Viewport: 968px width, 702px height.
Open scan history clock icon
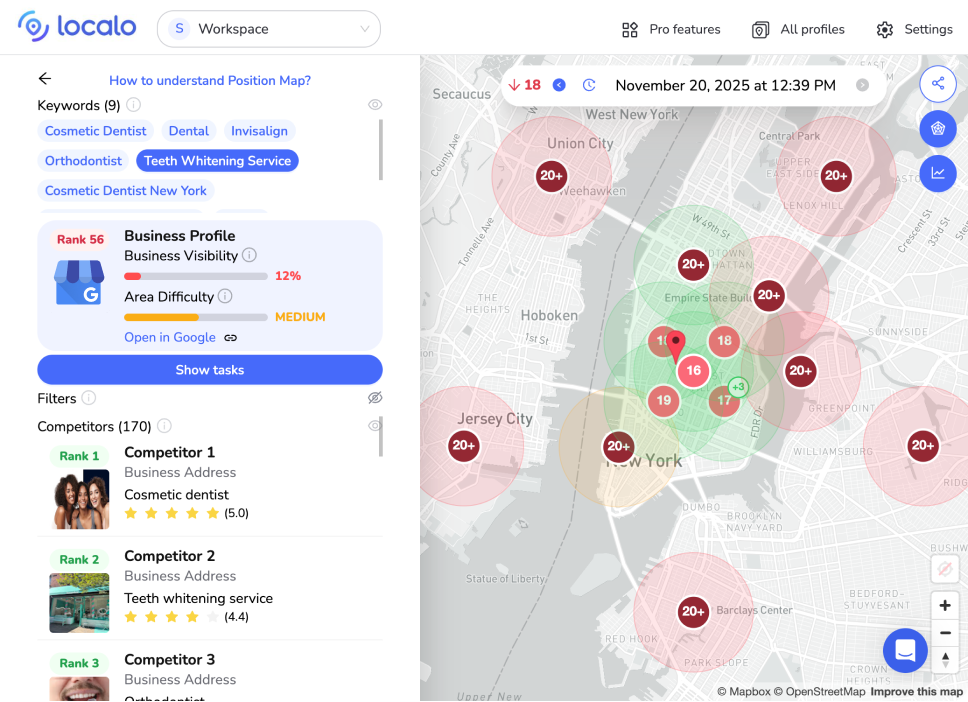coord(589,85)
